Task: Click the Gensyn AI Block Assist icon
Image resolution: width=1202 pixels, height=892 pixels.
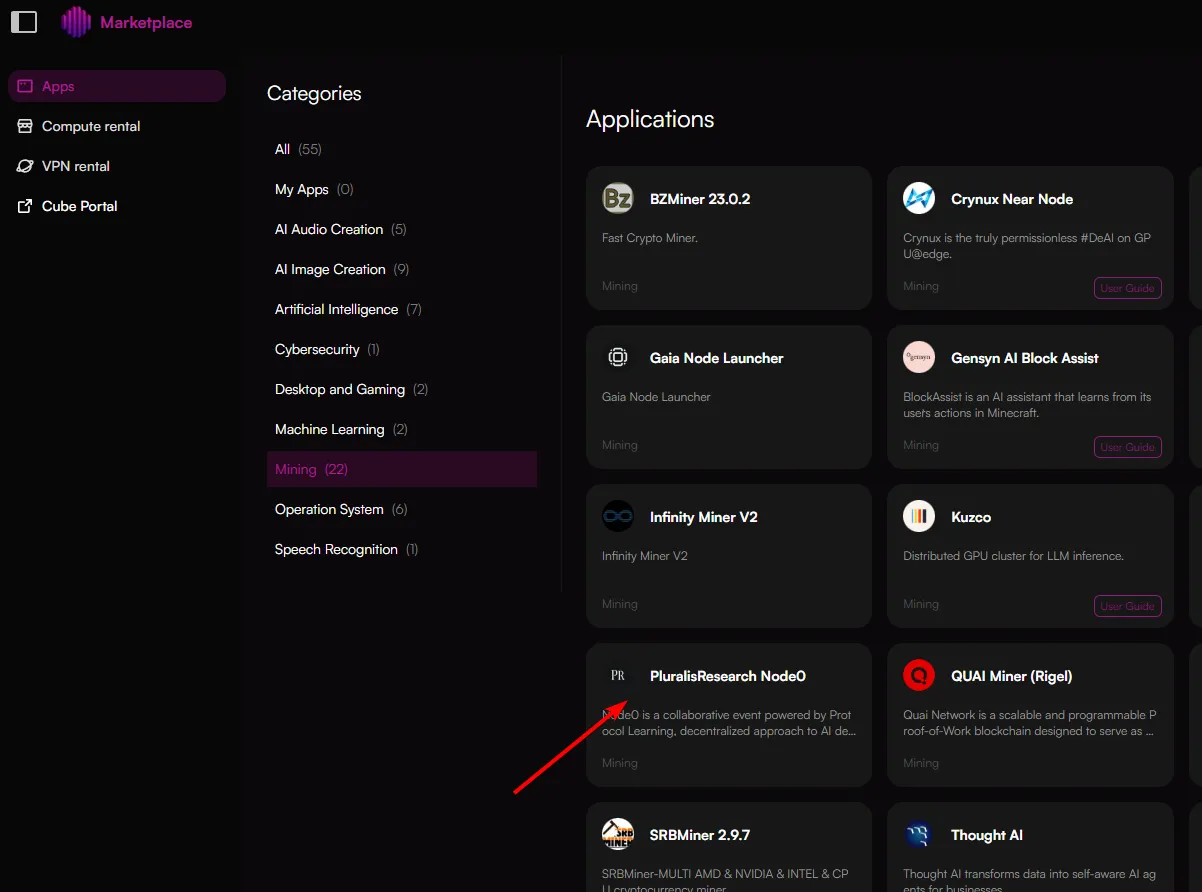Action: (x=919, y=358)
